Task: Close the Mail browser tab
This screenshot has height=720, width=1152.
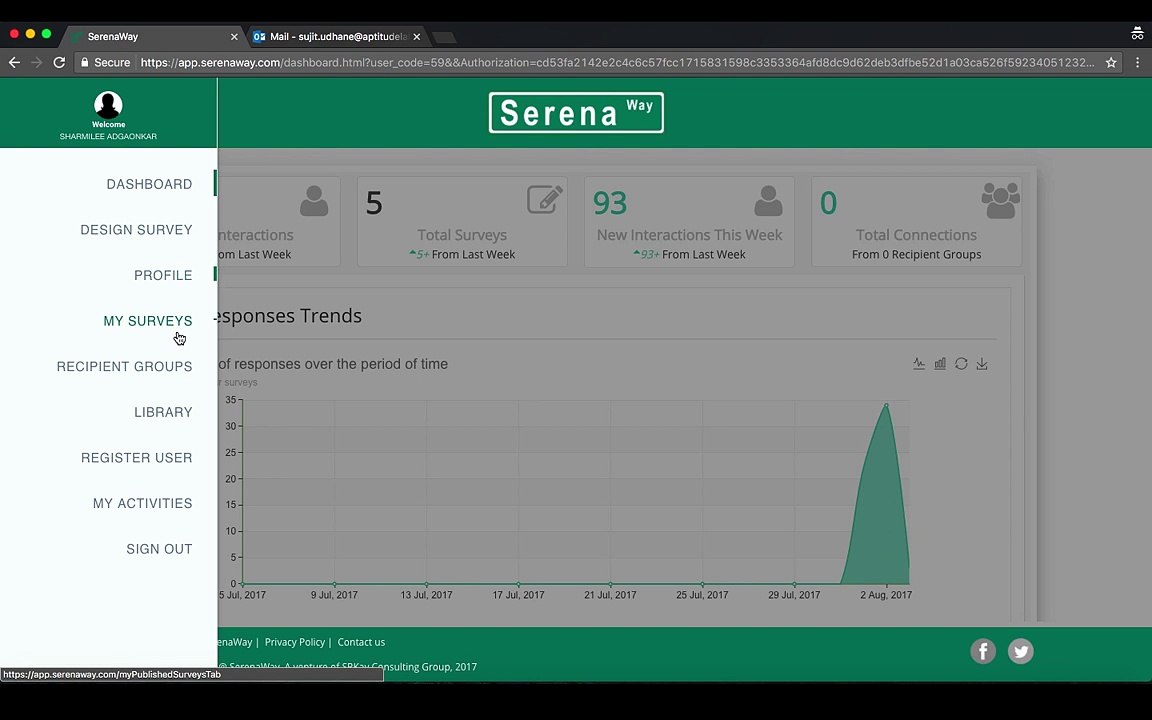Action: point(417,37)
